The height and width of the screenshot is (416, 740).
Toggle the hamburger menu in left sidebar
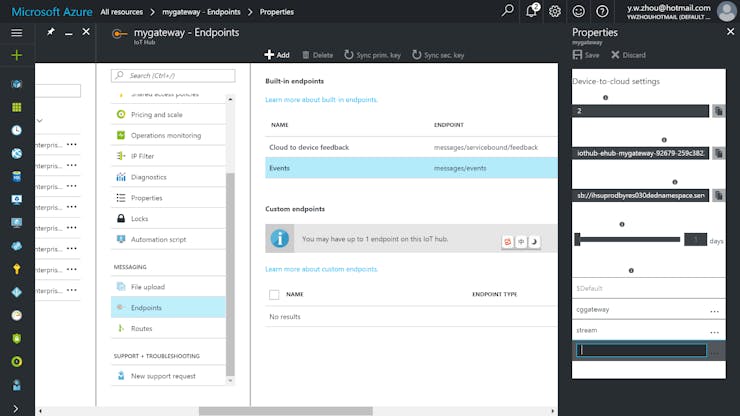pyautogui.click(x=16, y=32)
